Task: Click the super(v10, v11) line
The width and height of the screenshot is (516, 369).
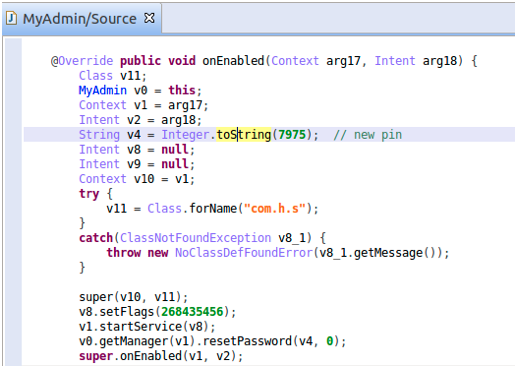Action: [134, 297]
